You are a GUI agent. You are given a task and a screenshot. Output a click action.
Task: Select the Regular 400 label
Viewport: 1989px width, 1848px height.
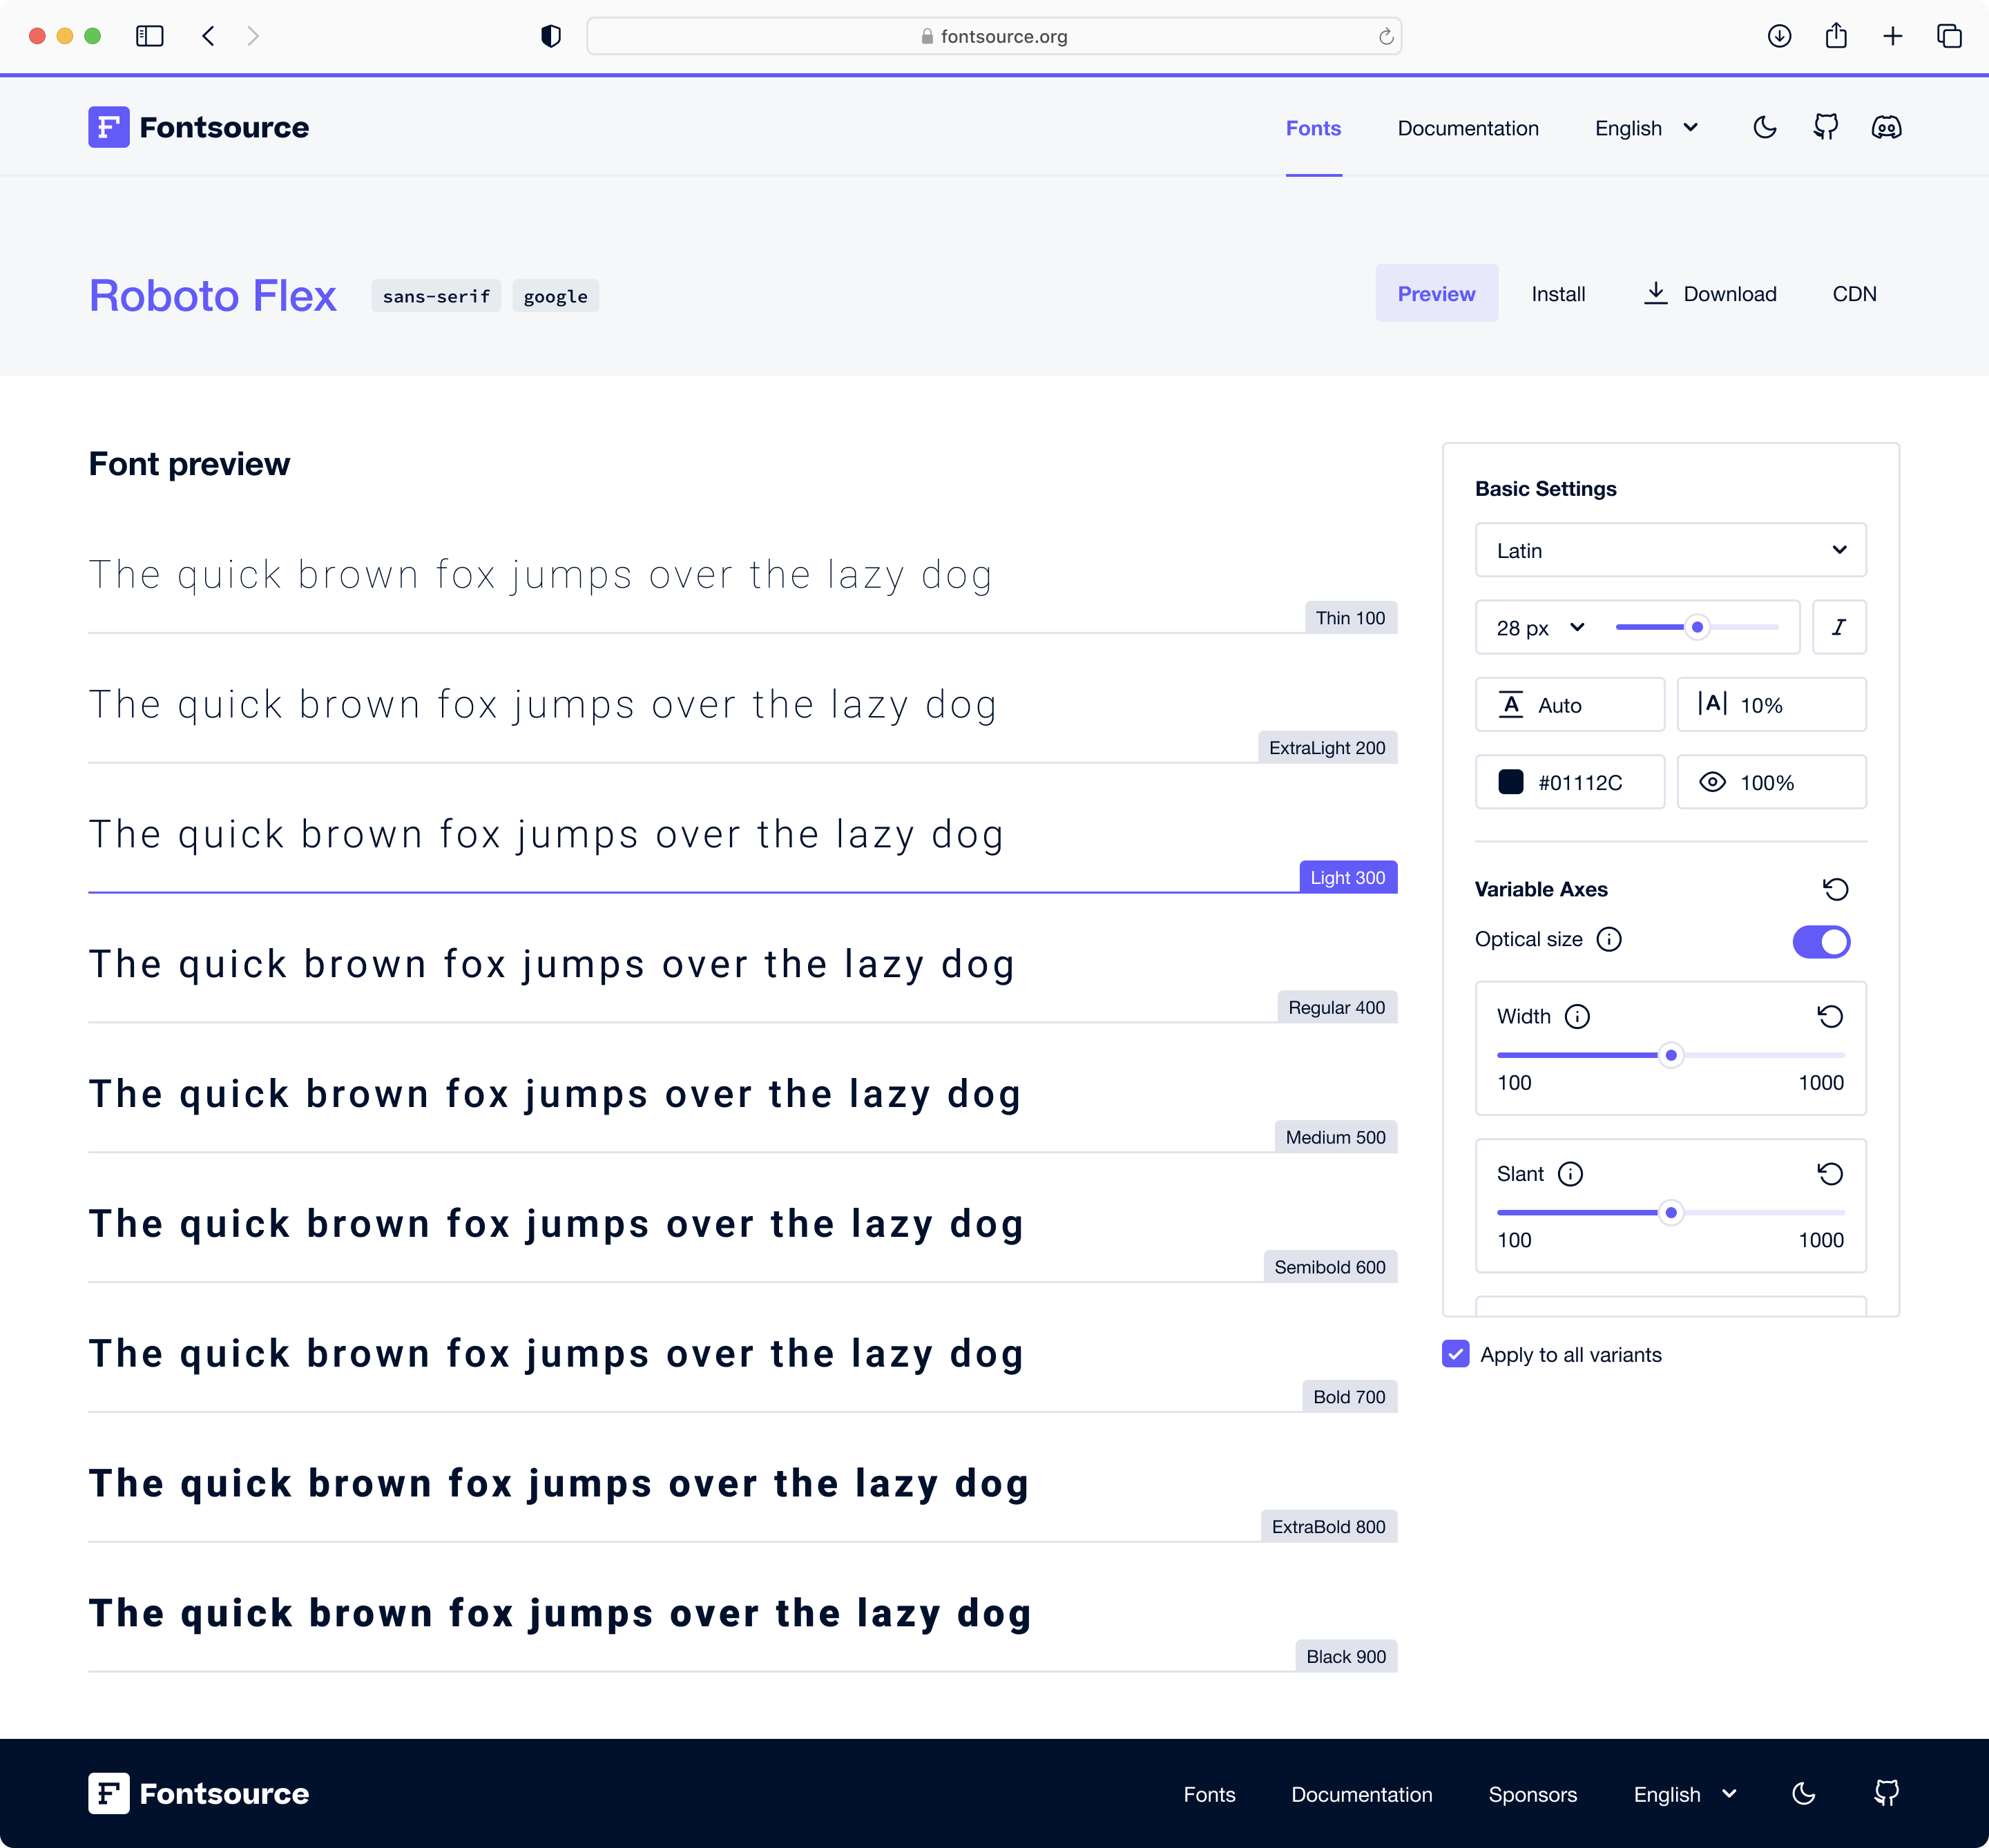pos(1336,1007)
